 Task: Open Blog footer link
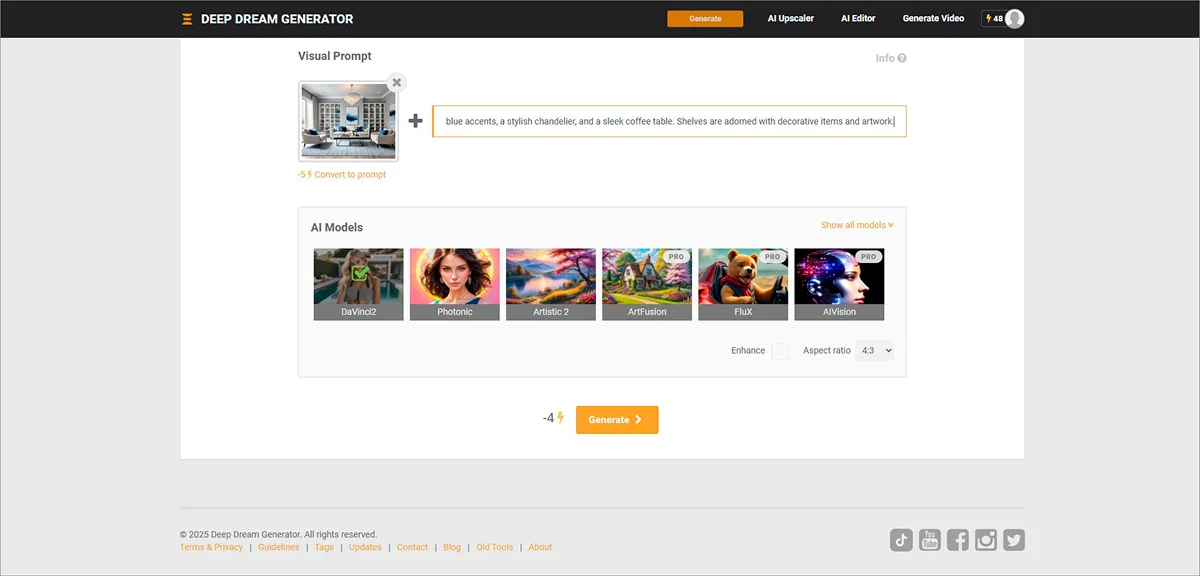coord(452,547)
